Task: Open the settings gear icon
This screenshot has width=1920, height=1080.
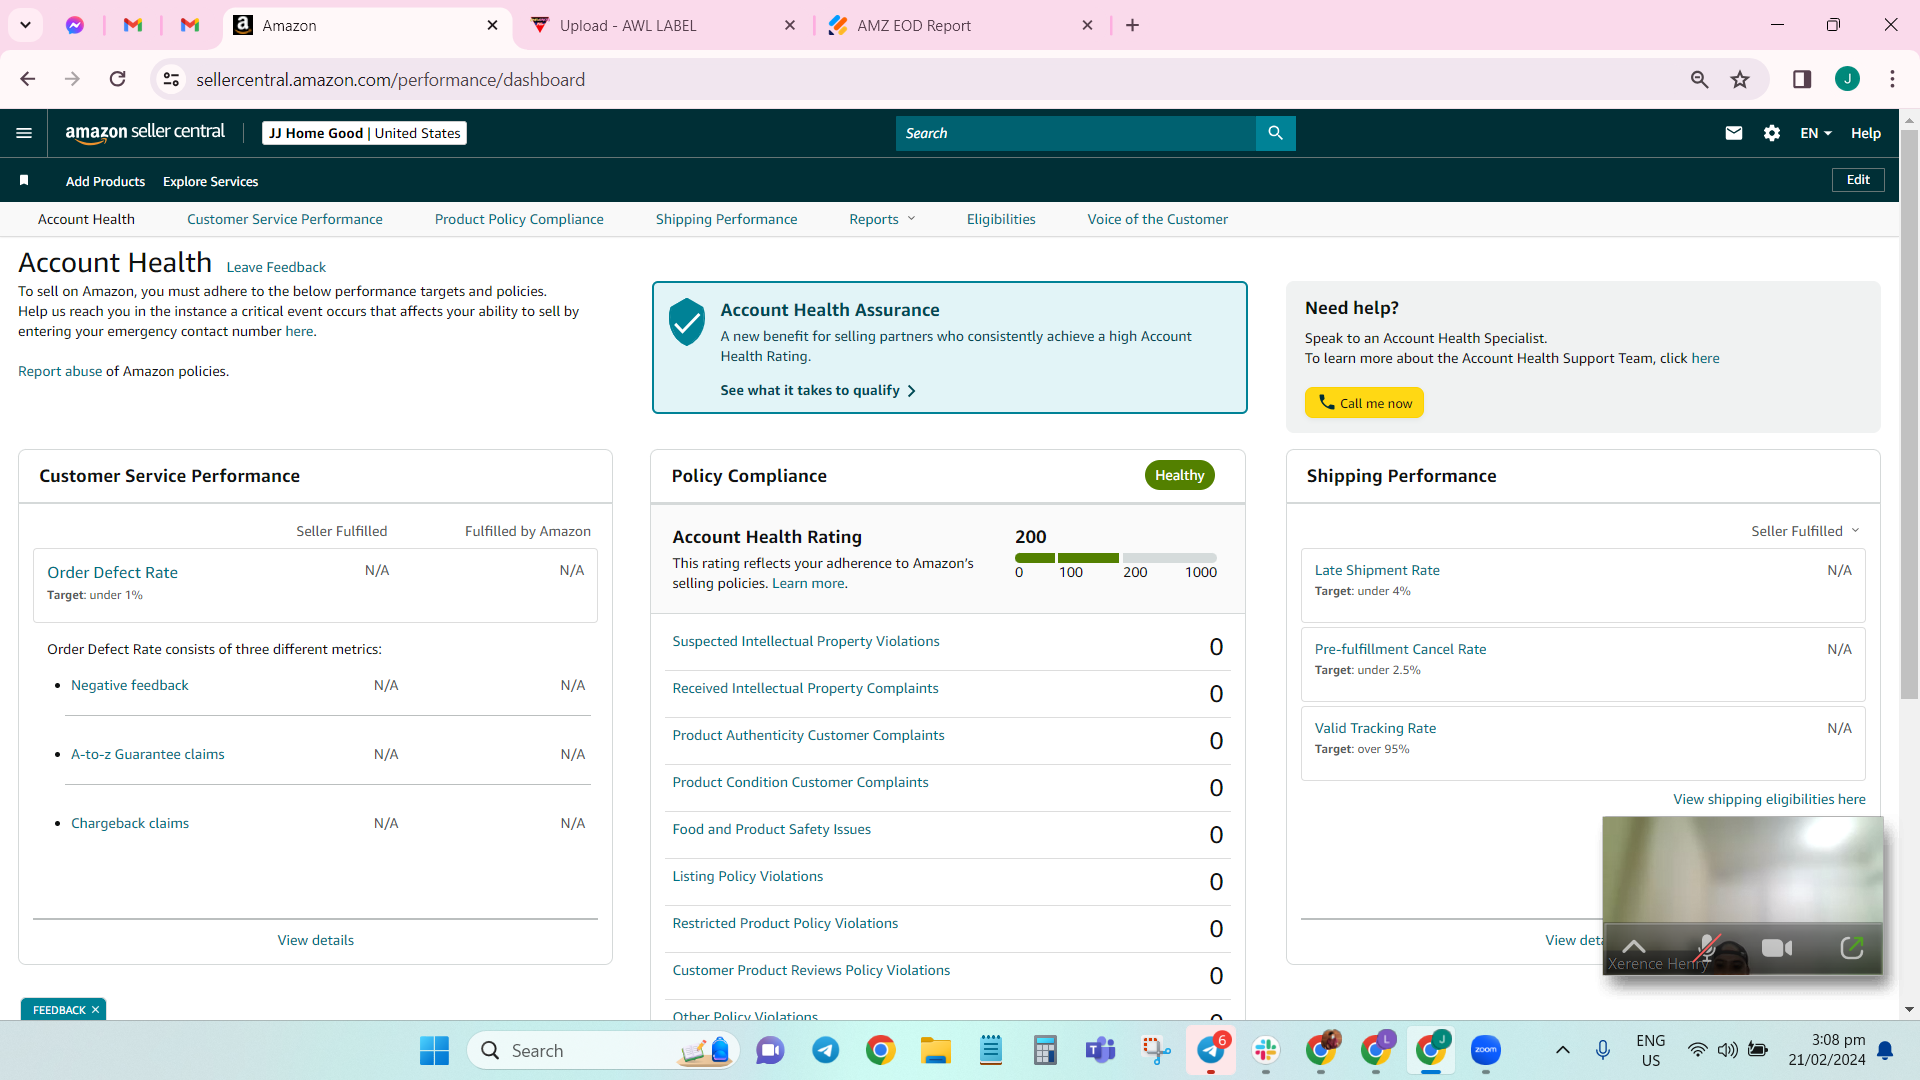Action: [x=1772, y=133]
